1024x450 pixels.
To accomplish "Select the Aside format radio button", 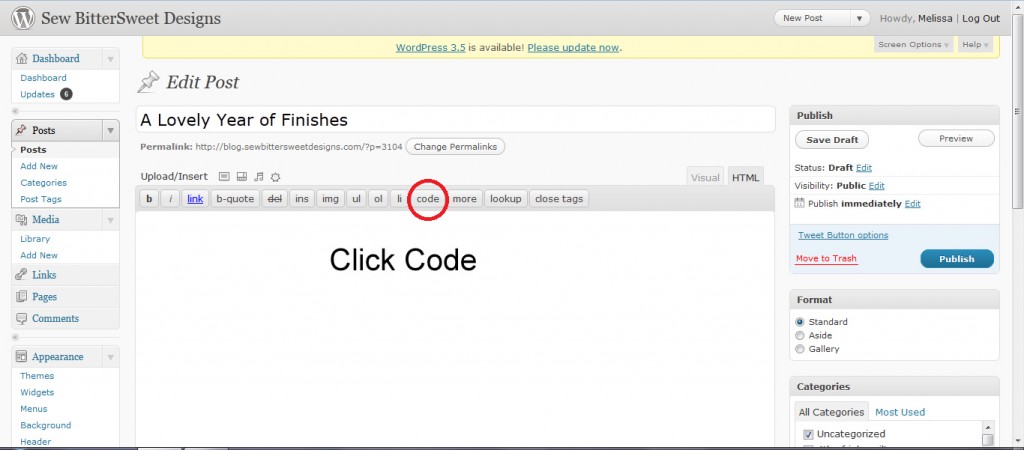I will pyautogui.click(x=799, y=336).
